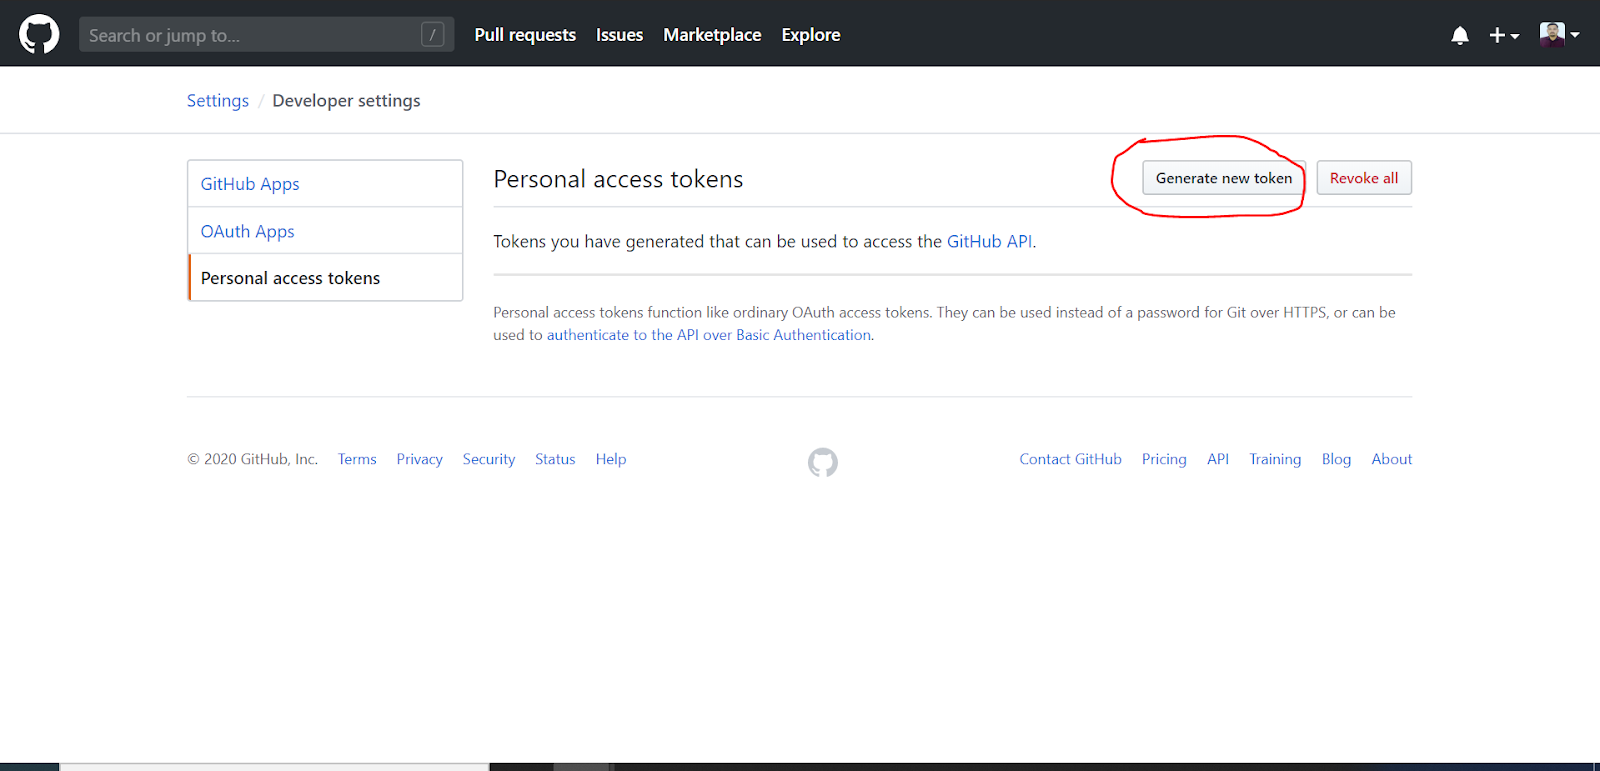Open Contact GitHub footer link

click(x=1071, y=459)
